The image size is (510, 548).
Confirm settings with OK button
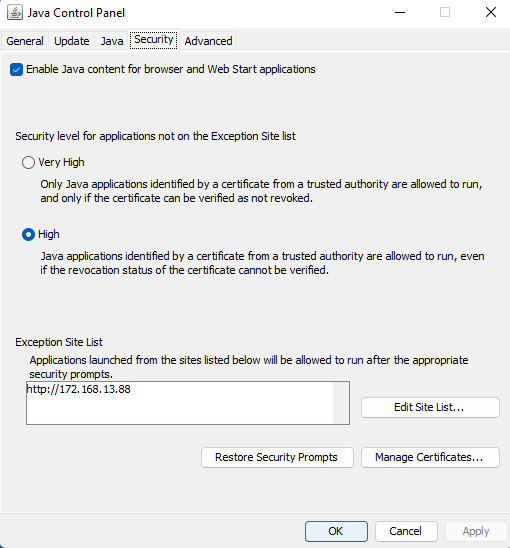click(x=336, y=531)
